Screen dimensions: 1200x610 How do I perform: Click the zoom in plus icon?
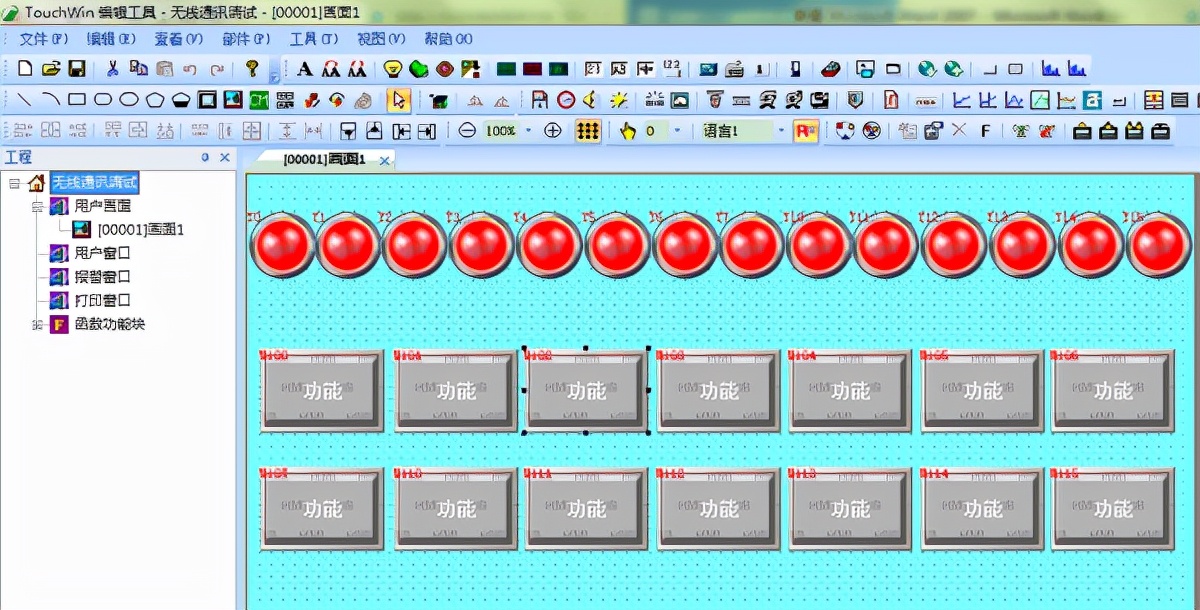click(x=552, y=131)
